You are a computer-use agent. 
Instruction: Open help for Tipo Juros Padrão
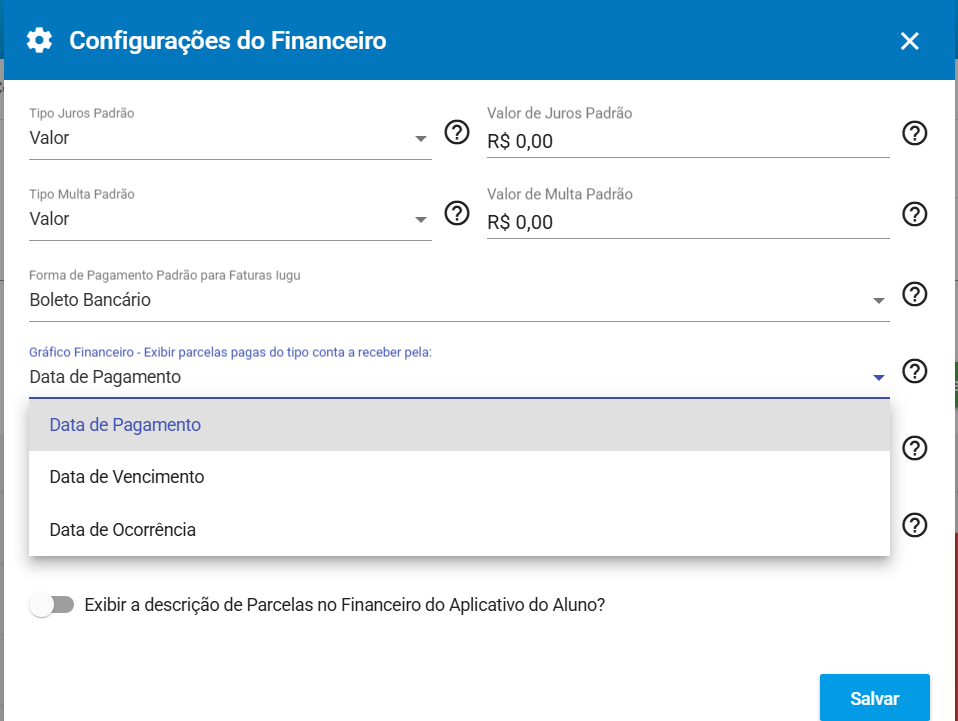click(457, 132)
